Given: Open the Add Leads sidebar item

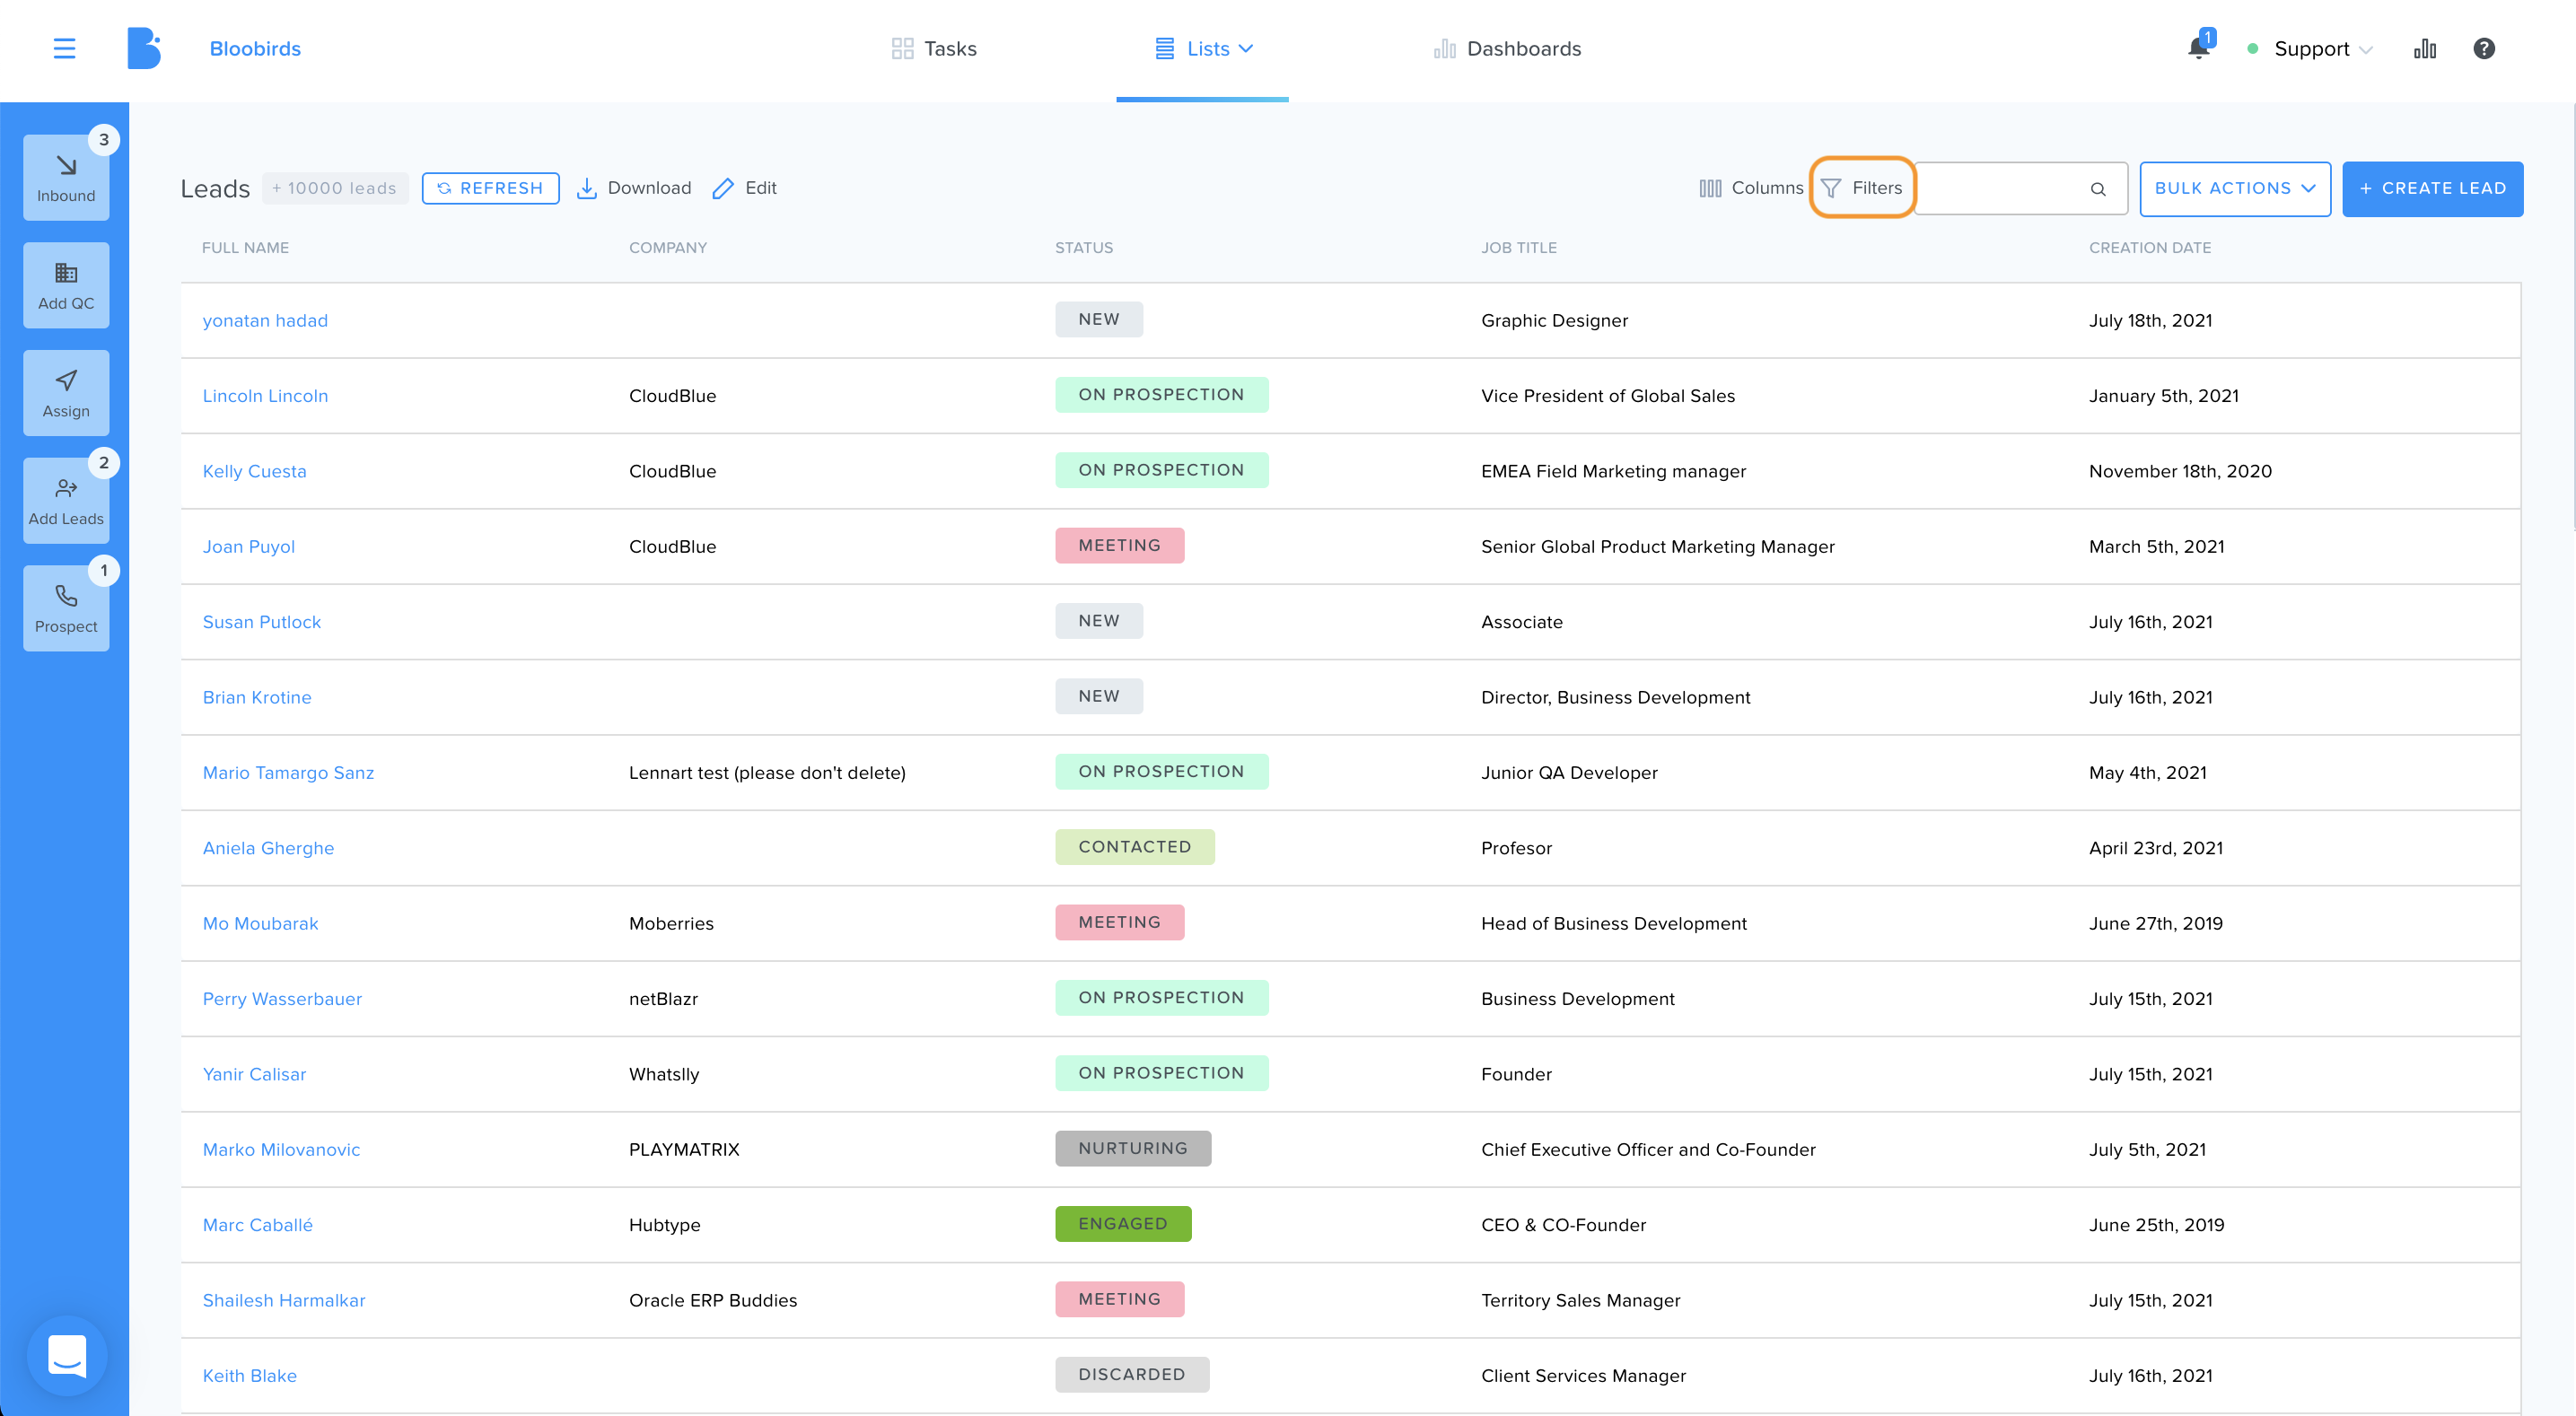Looking at the screenshot, I should [66, 501].
